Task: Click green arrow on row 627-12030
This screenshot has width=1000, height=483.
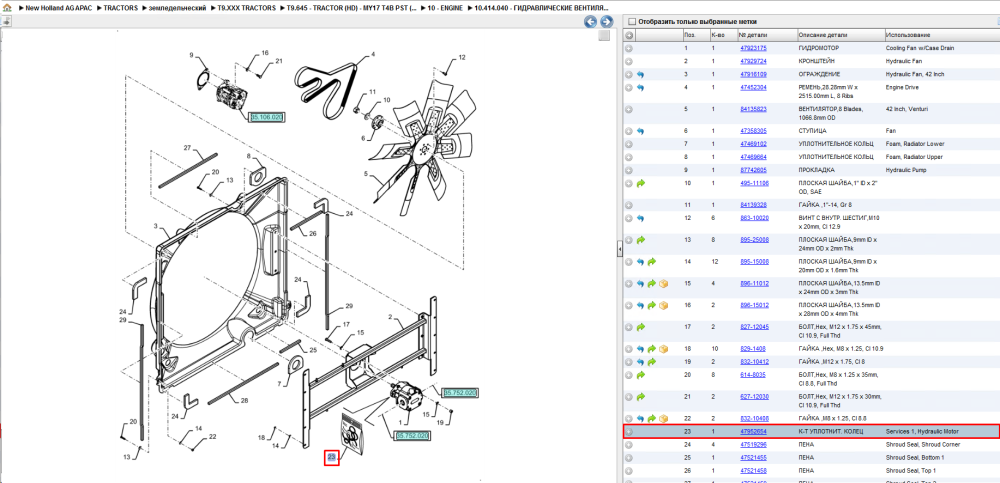Action: pos(641,396)
